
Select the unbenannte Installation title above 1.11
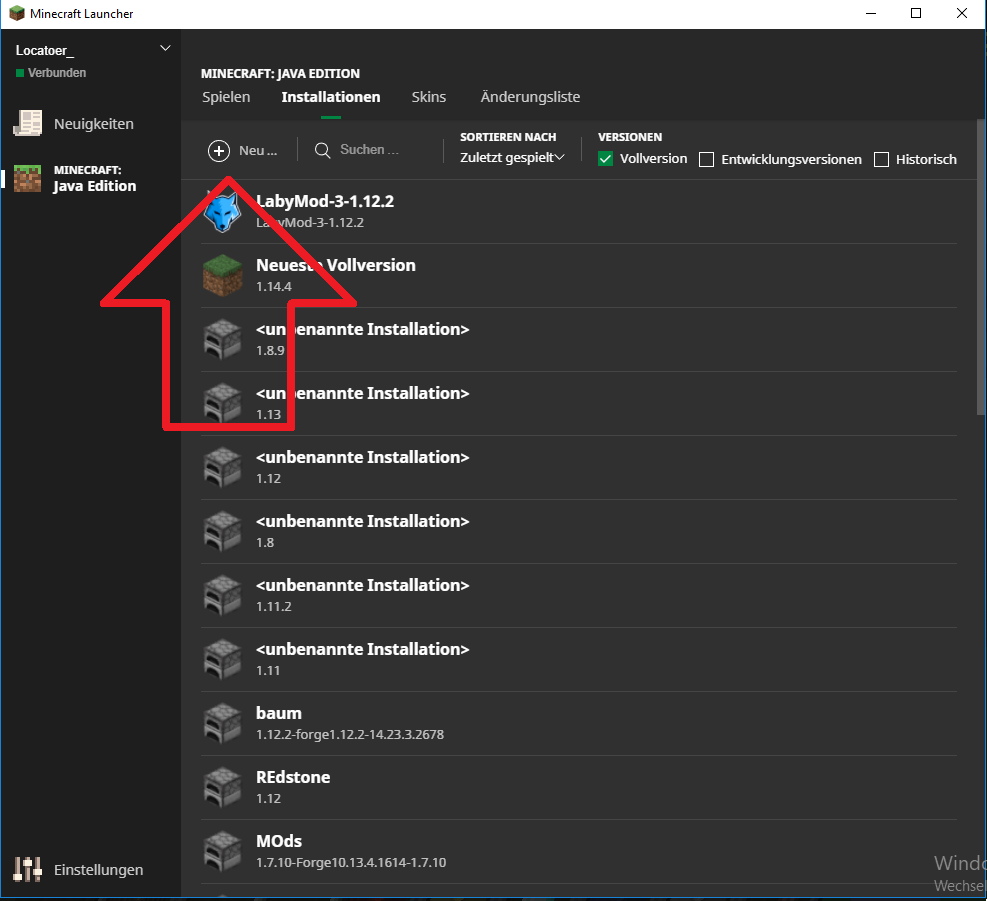pos(363,649)
